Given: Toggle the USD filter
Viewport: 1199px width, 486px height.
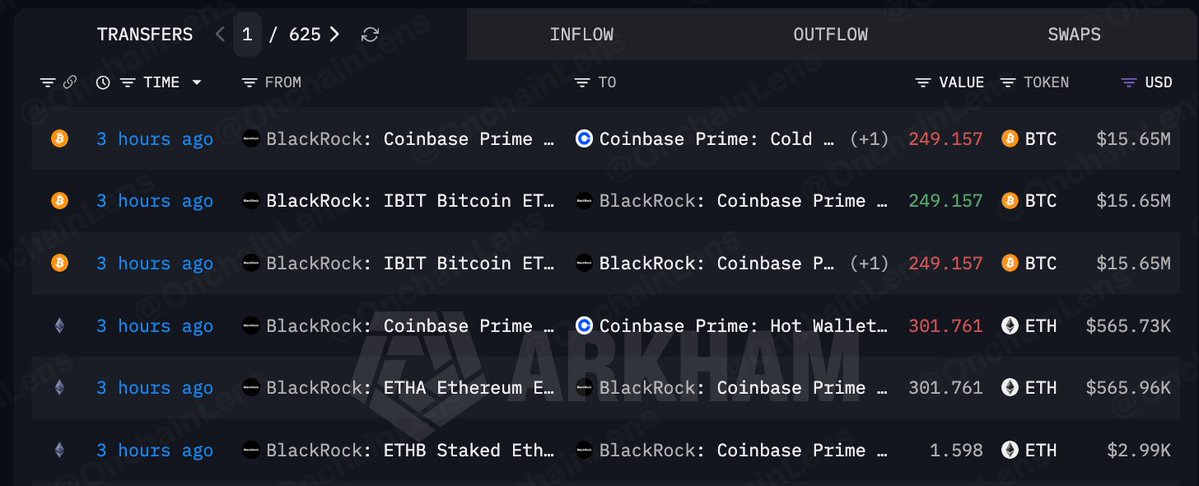Looking at the screenshot, I should 1129,83.
